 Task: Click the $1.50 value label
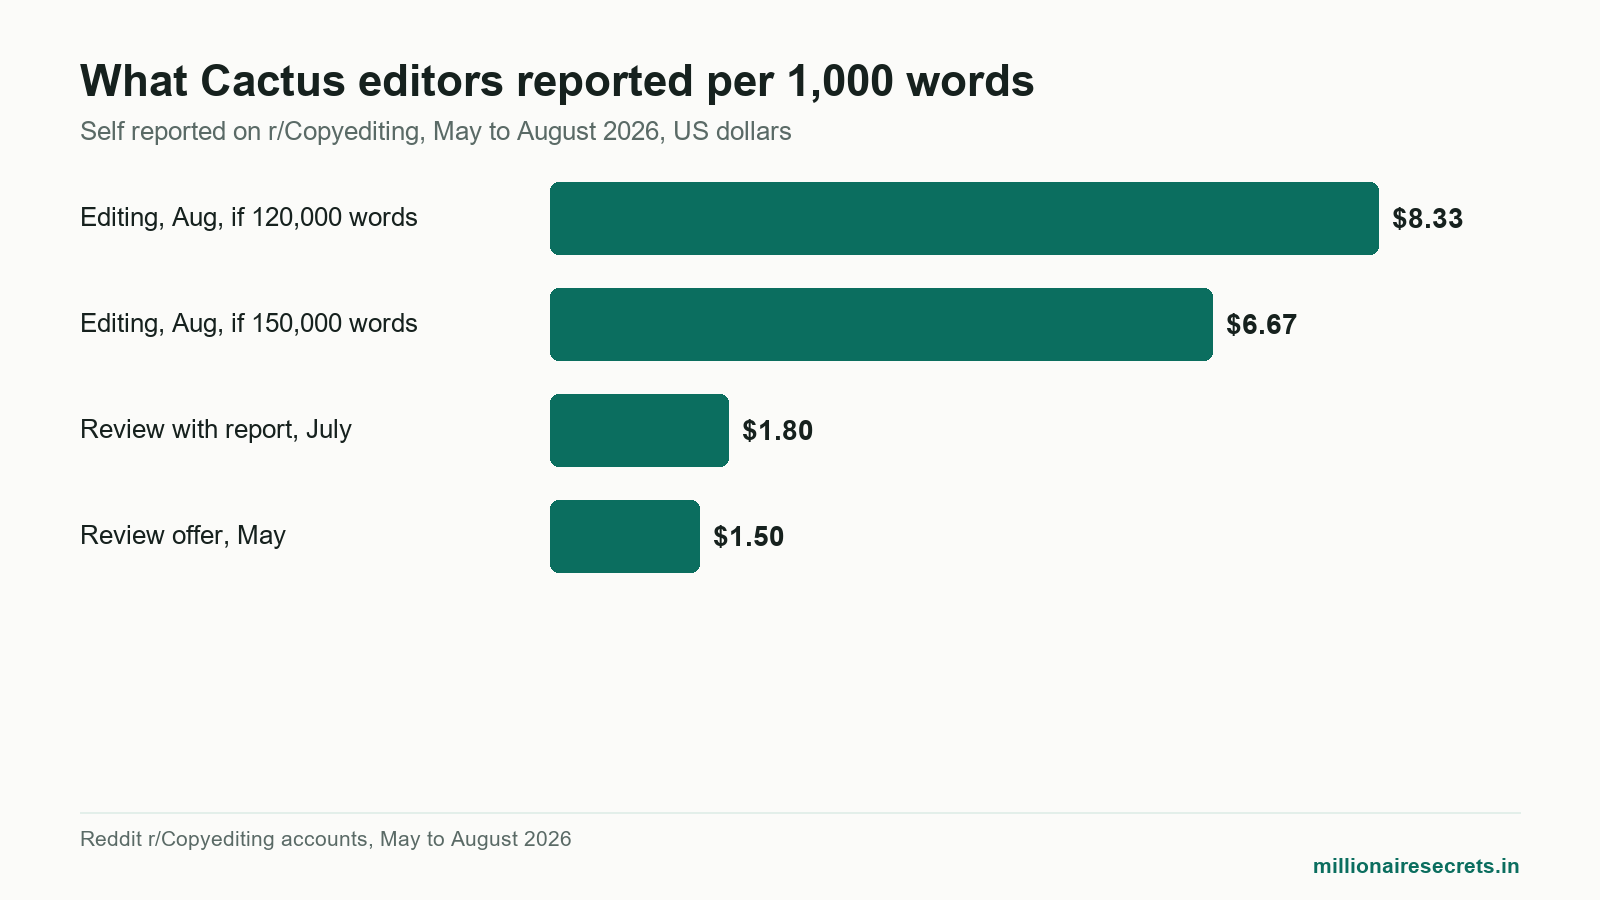tap(748, 537)
